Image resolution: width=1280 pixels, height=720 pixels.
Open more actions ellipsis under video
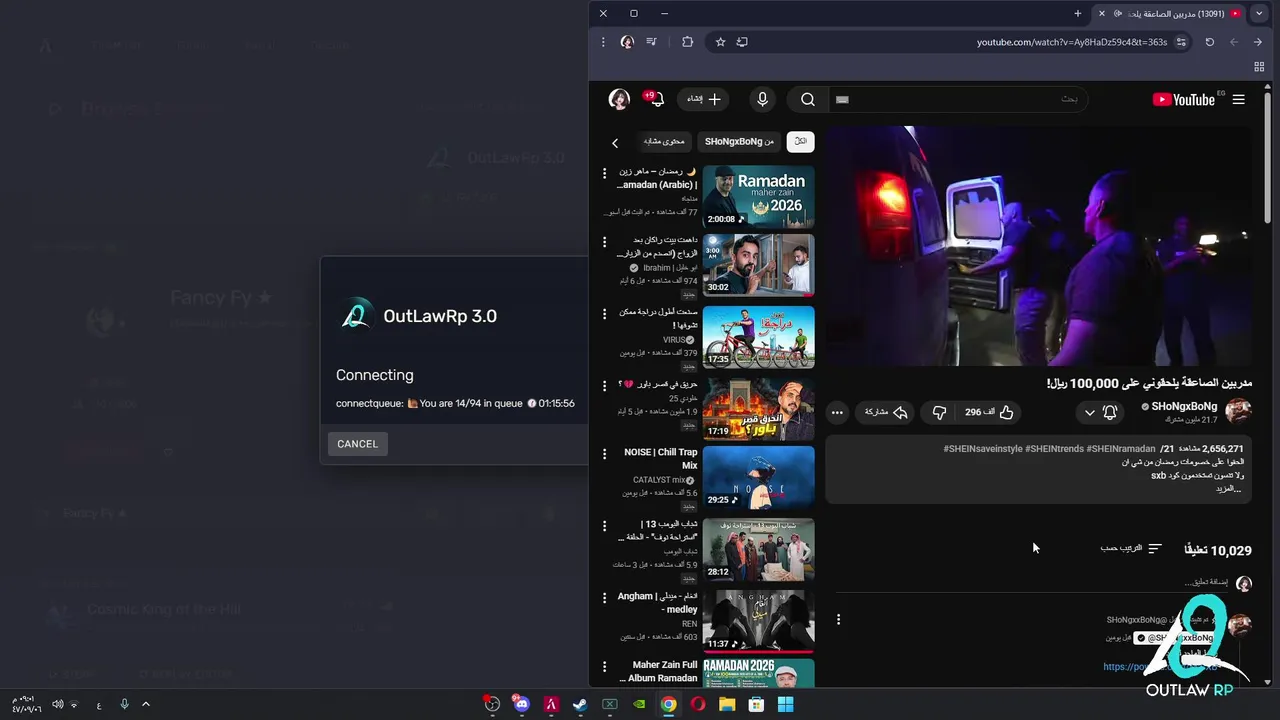[837, 412]
